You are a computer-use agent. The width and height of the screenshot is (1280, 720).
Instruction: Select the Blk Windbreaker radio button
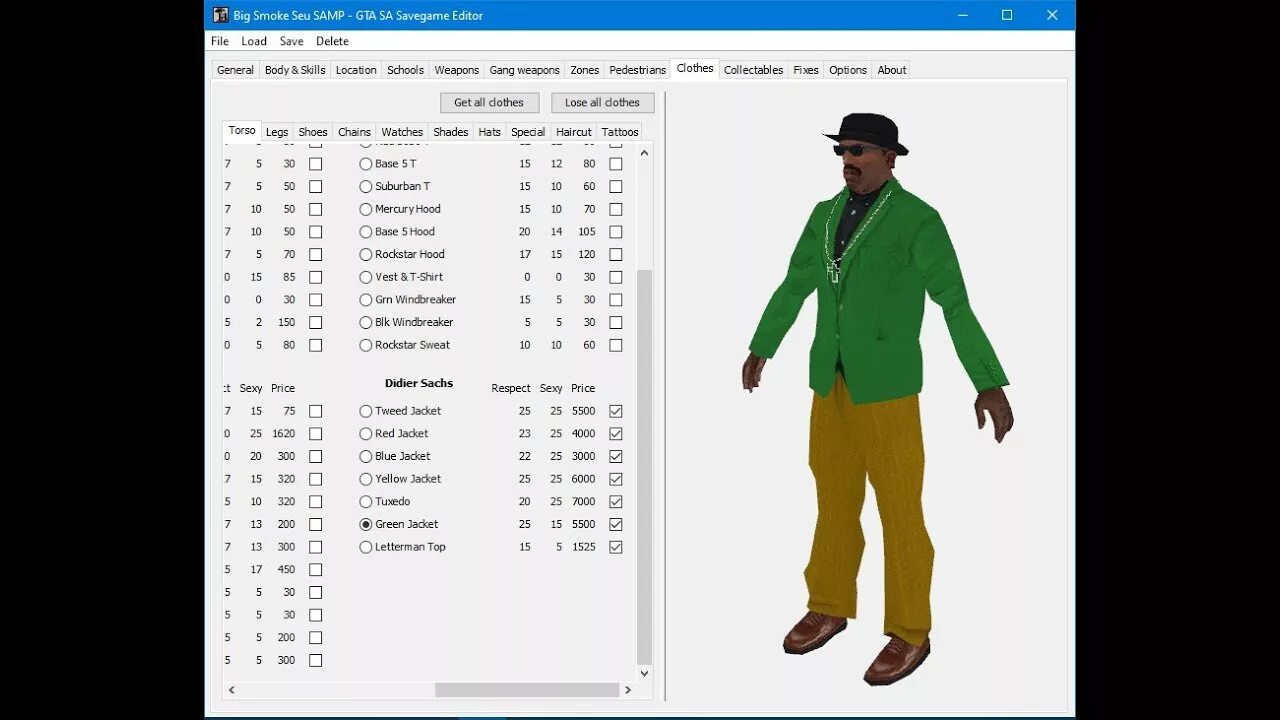366,322
